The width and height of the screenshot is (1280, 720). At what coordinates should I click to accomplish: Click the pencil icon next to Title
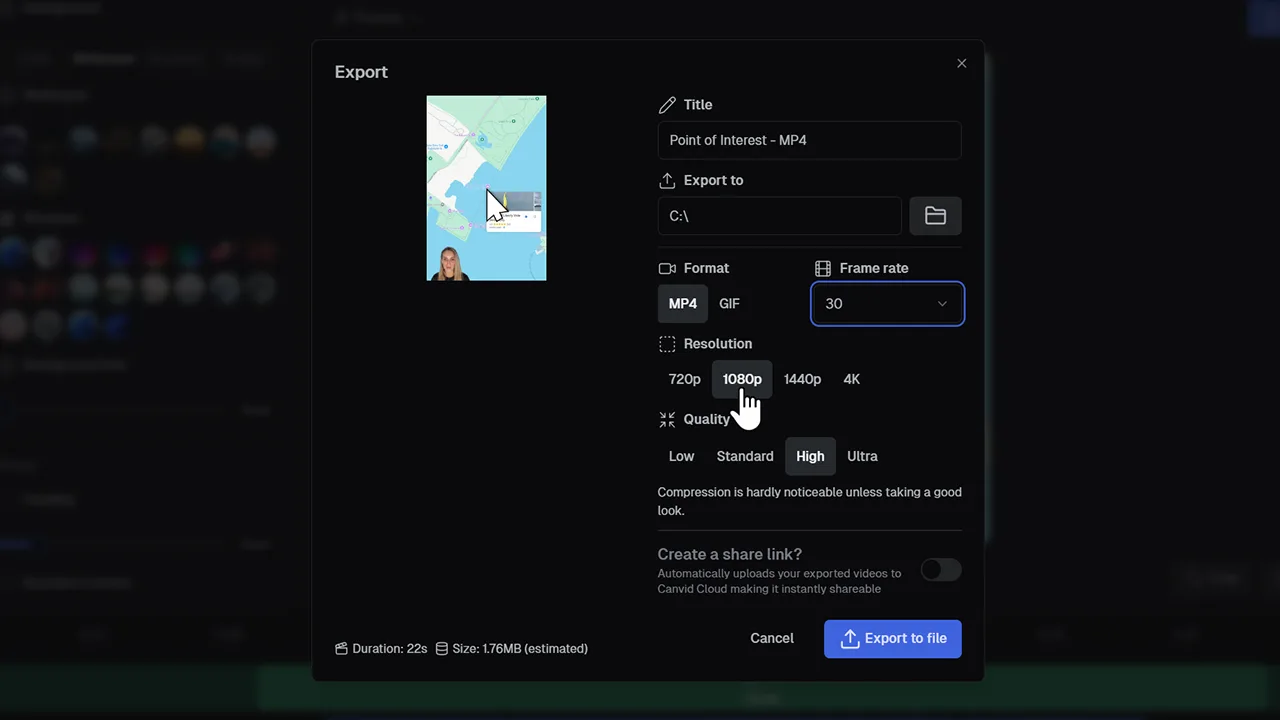[x=667, y=104]
